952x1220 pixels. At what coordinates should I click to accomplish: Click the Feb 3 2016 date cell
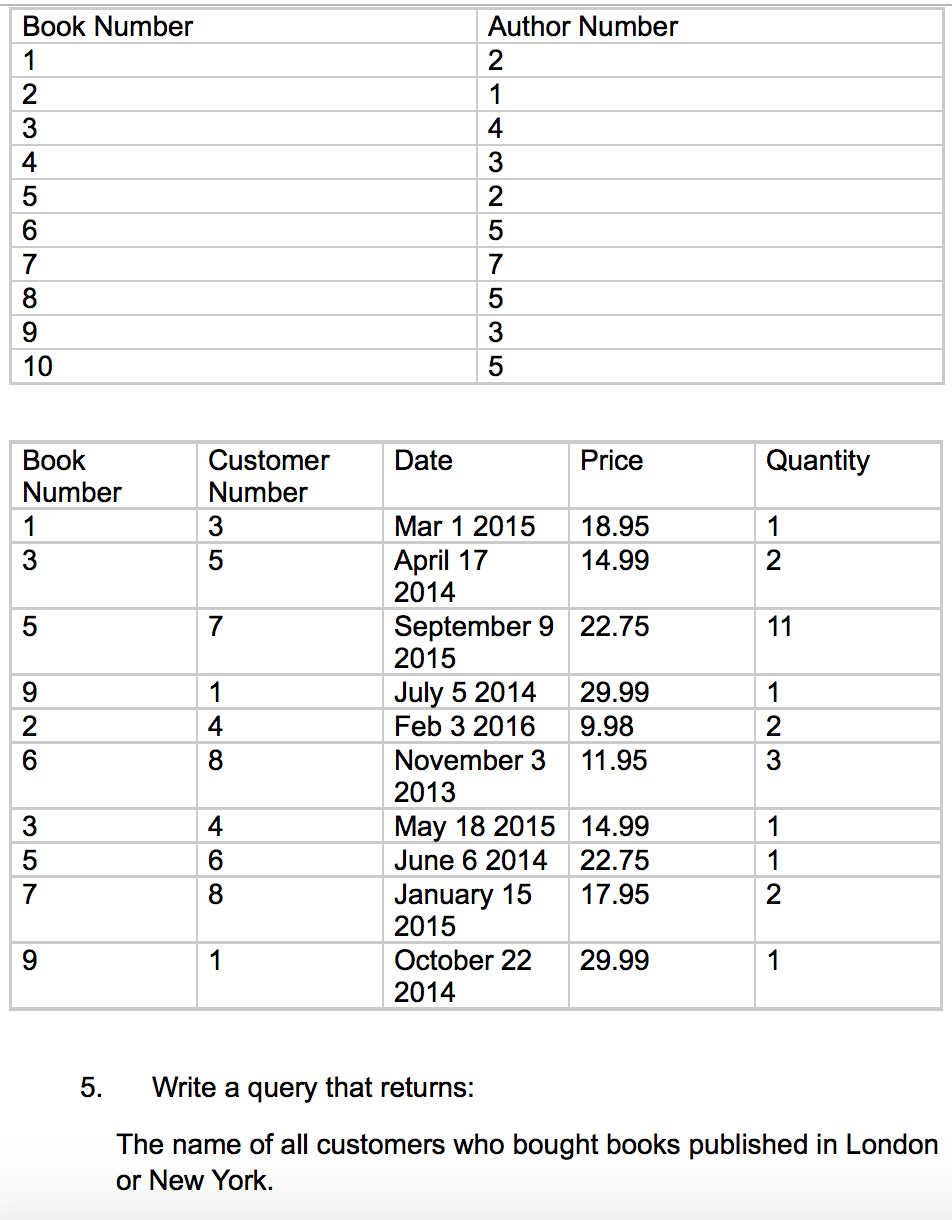(x=464, y=726)
